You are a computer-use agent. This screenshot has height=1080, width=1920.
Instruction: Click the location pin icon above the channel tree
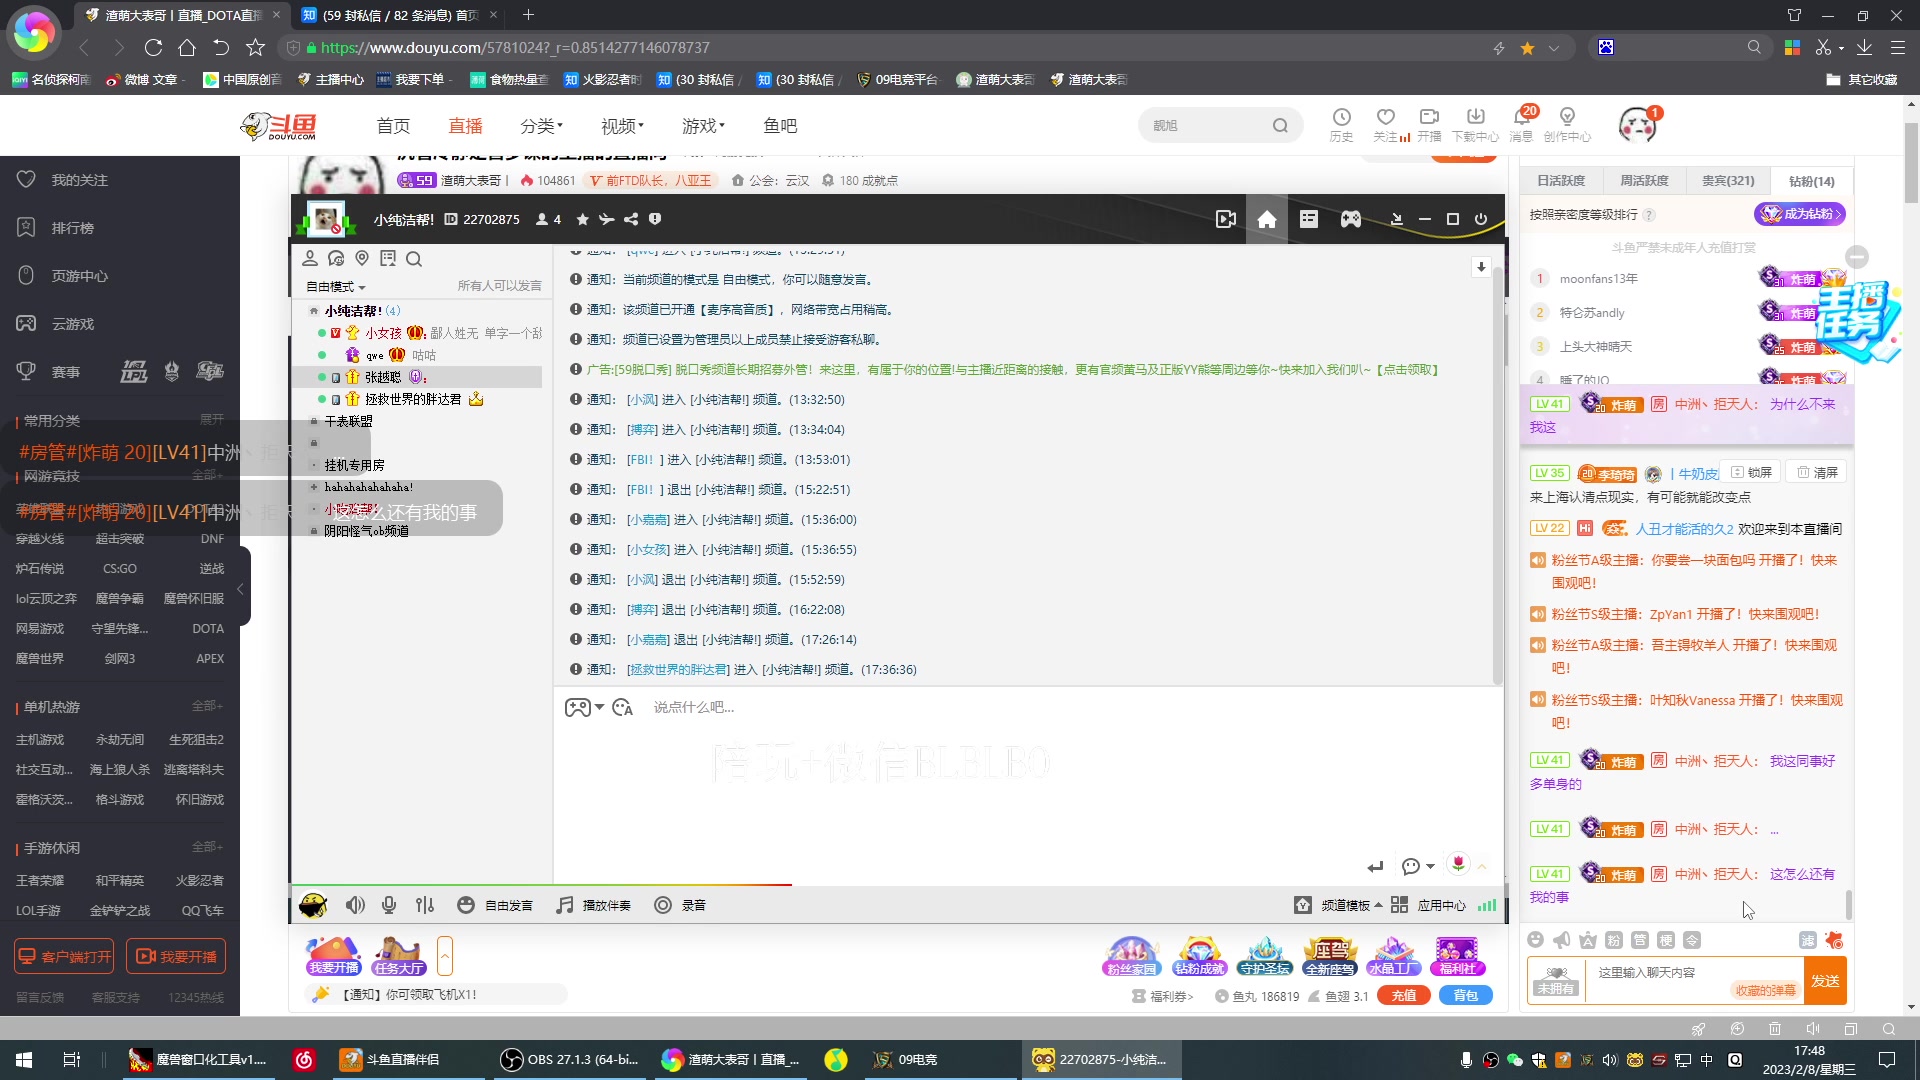[362, 258]
